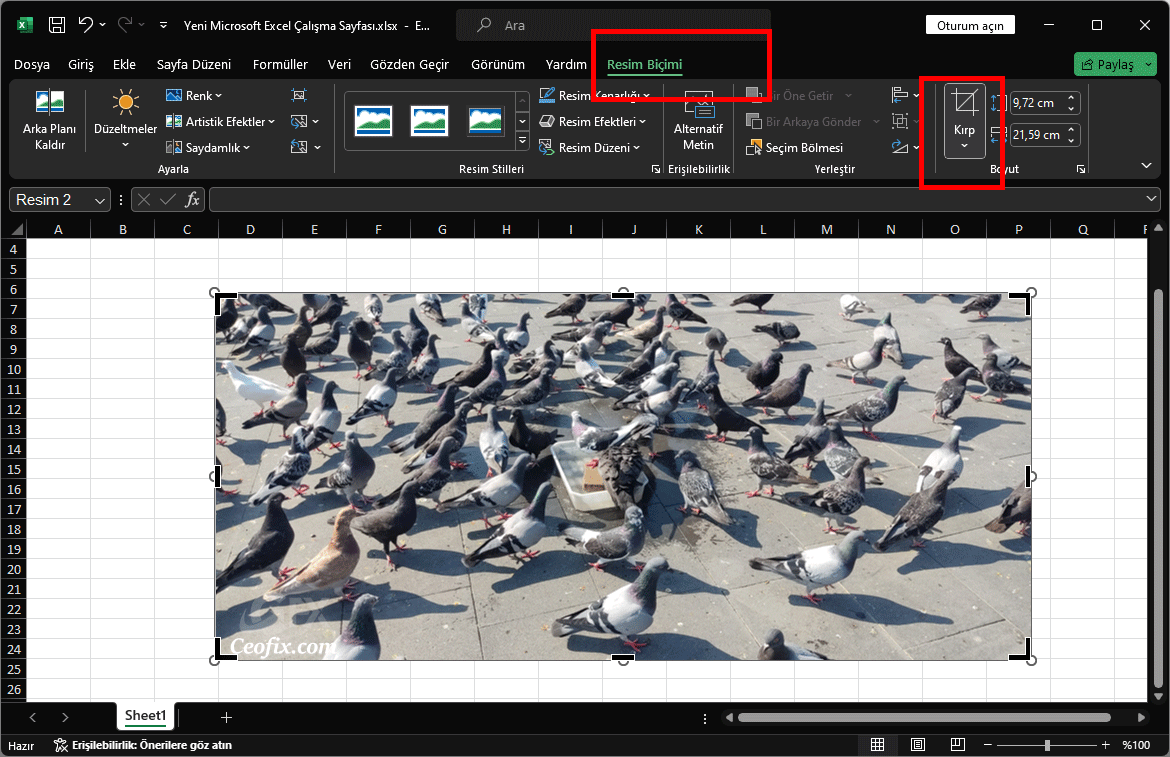Select the third picture style thumbnail
The height and width of the screenshot is (757, 1170).
click(485, 121)
